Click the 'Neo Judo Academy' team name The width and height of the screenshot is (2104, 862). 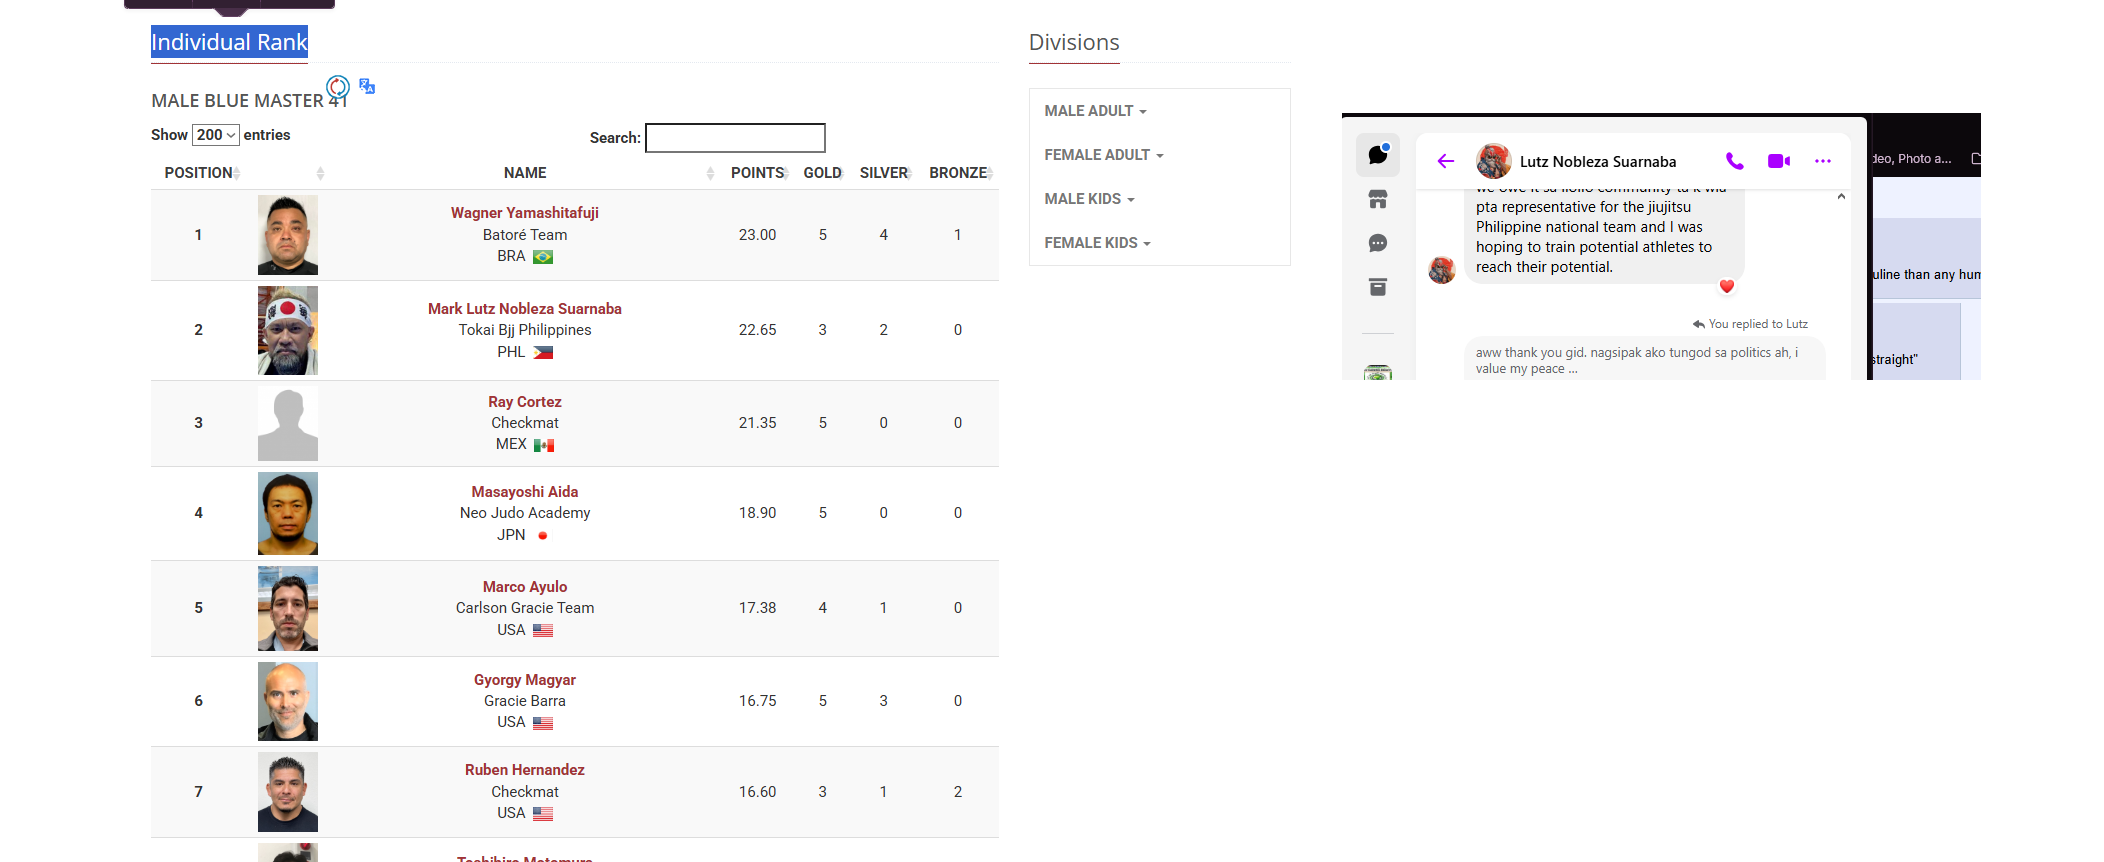pos(525,513)
